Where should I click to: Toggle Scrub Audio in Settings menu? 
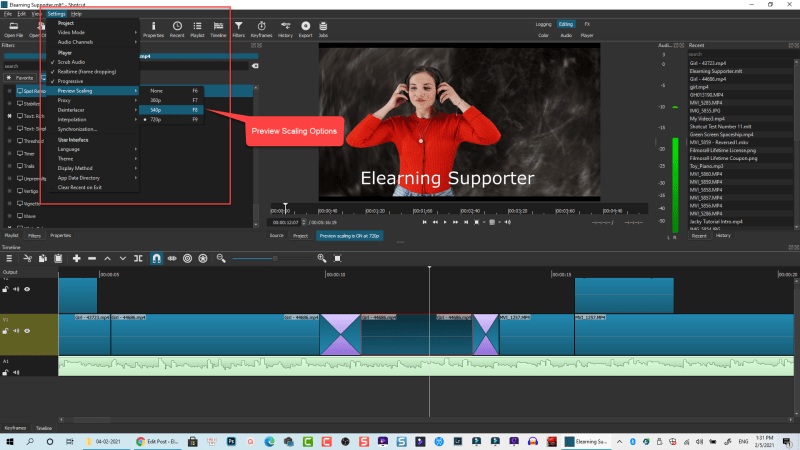pyautogui.click(x=72, y=62)
